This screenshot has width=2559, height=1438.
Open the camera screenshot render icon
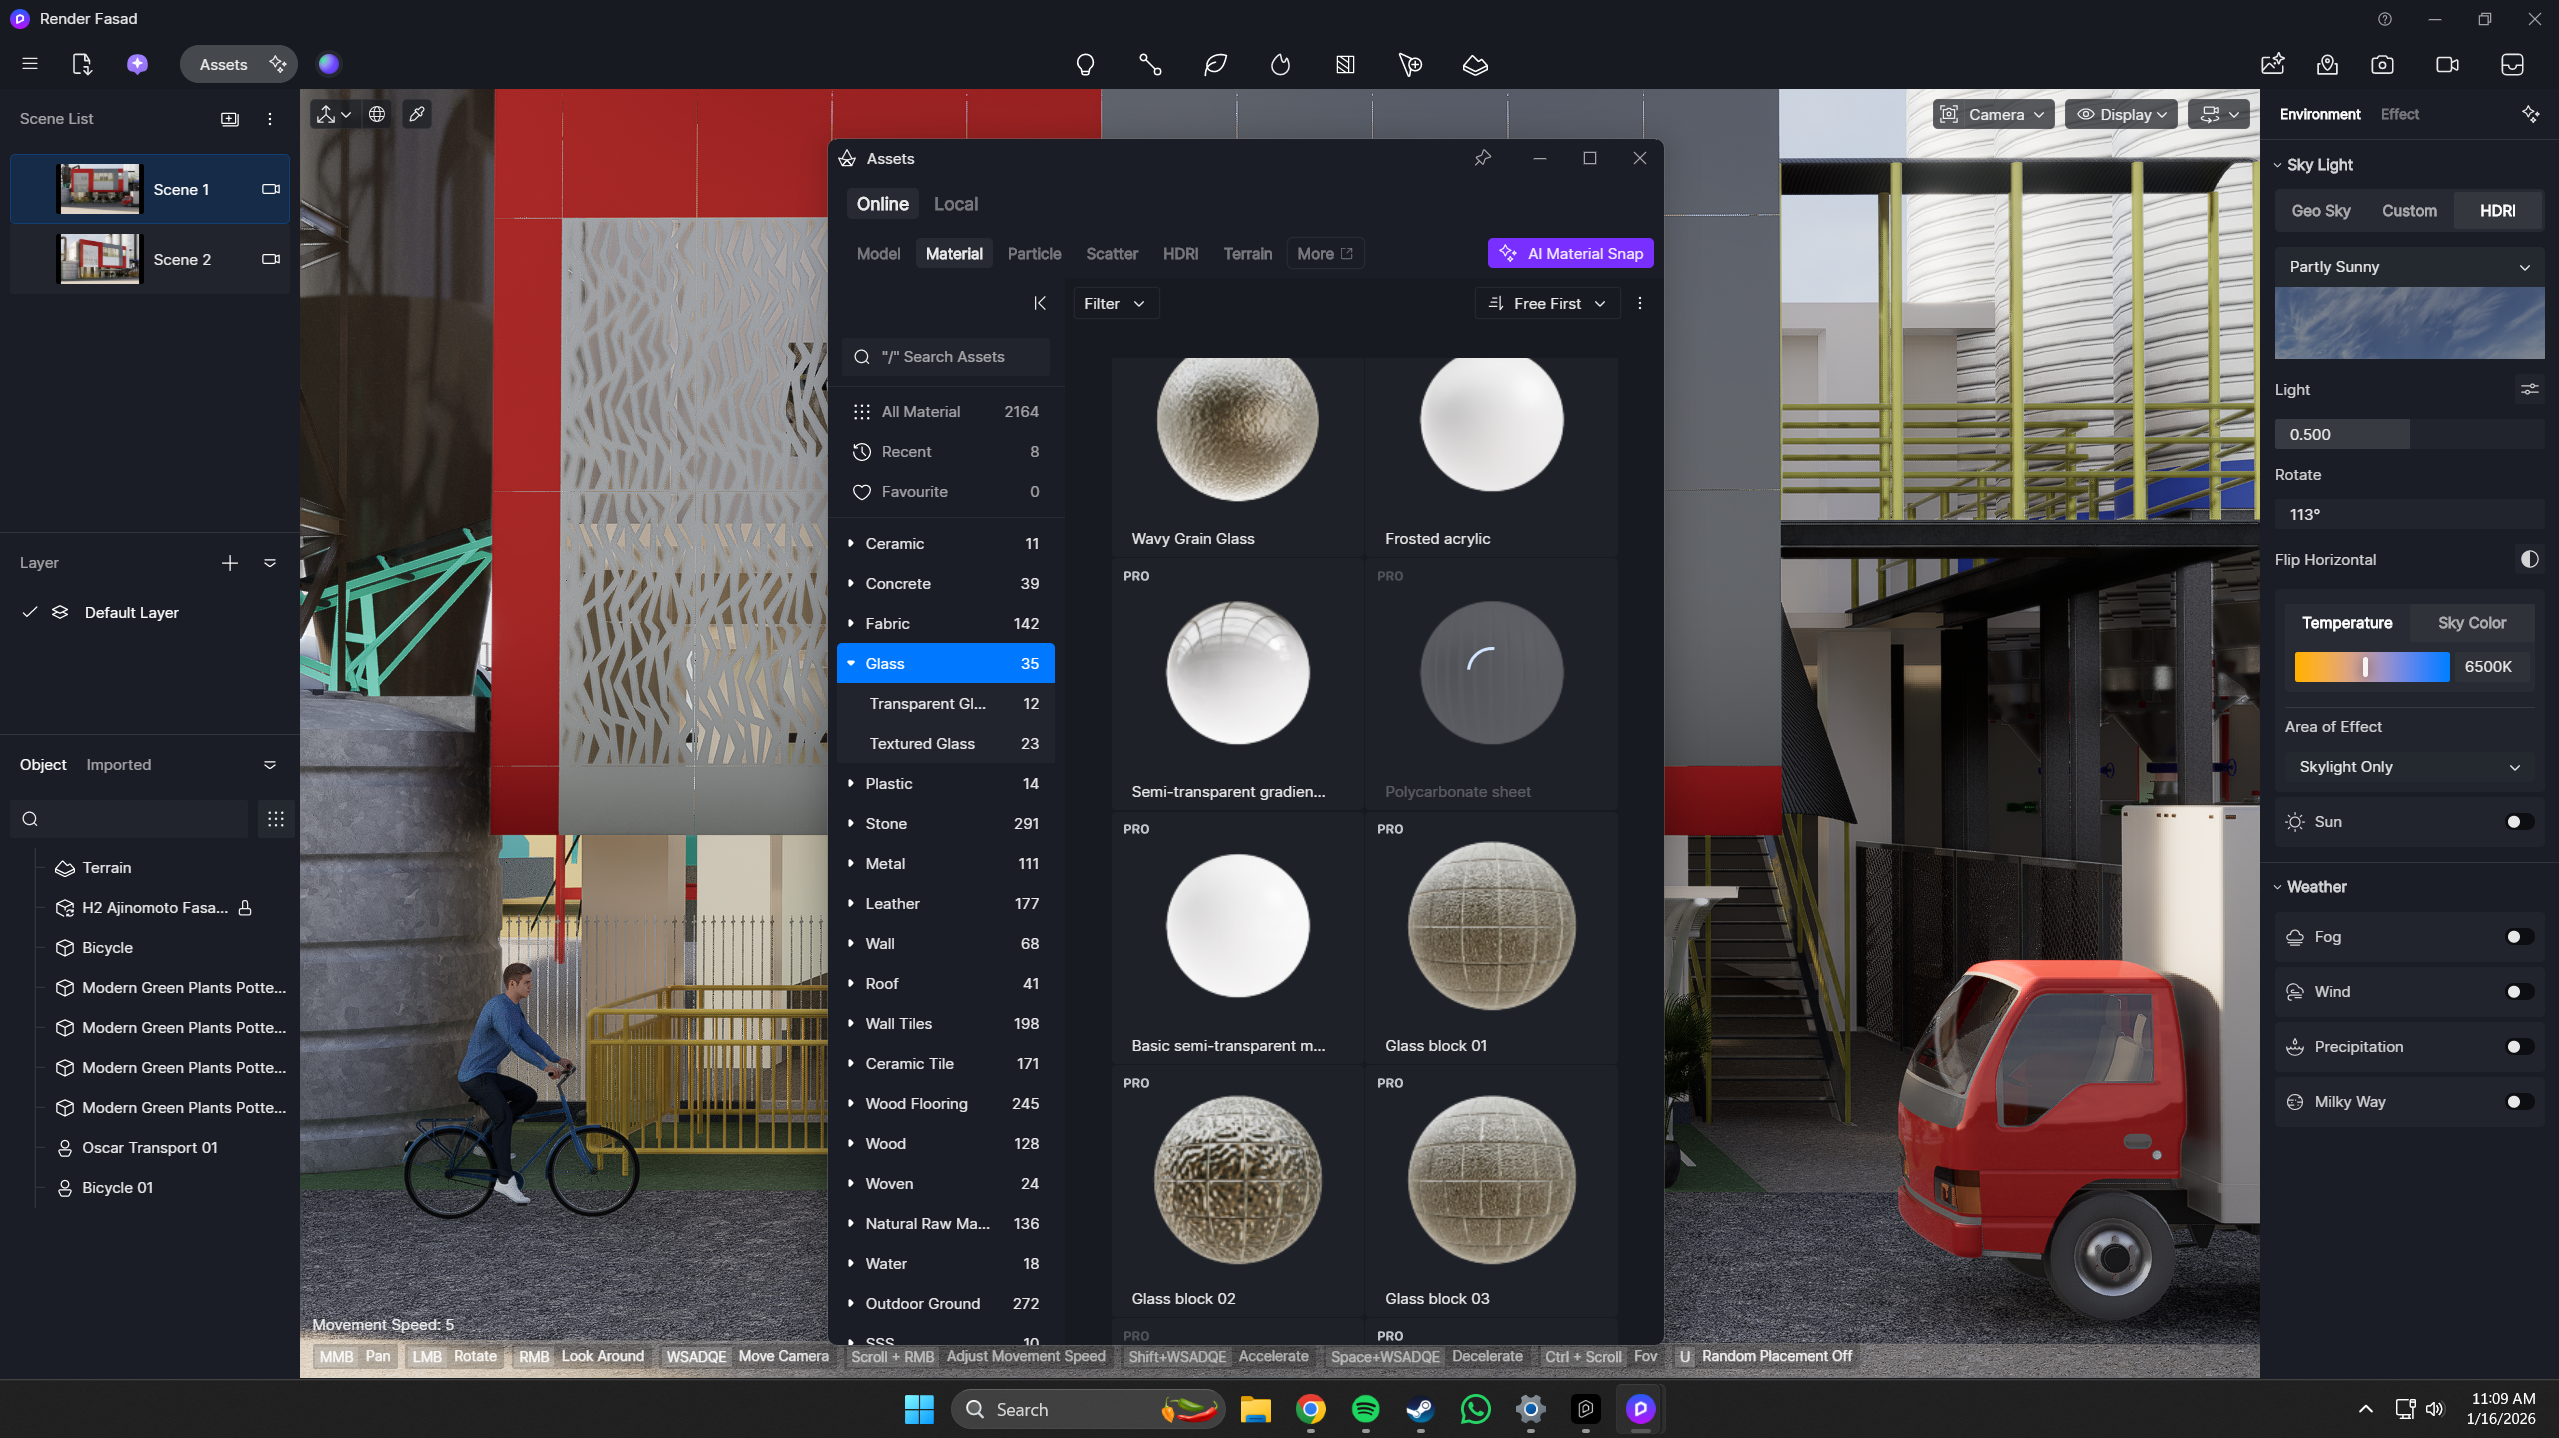(2382, 65)
